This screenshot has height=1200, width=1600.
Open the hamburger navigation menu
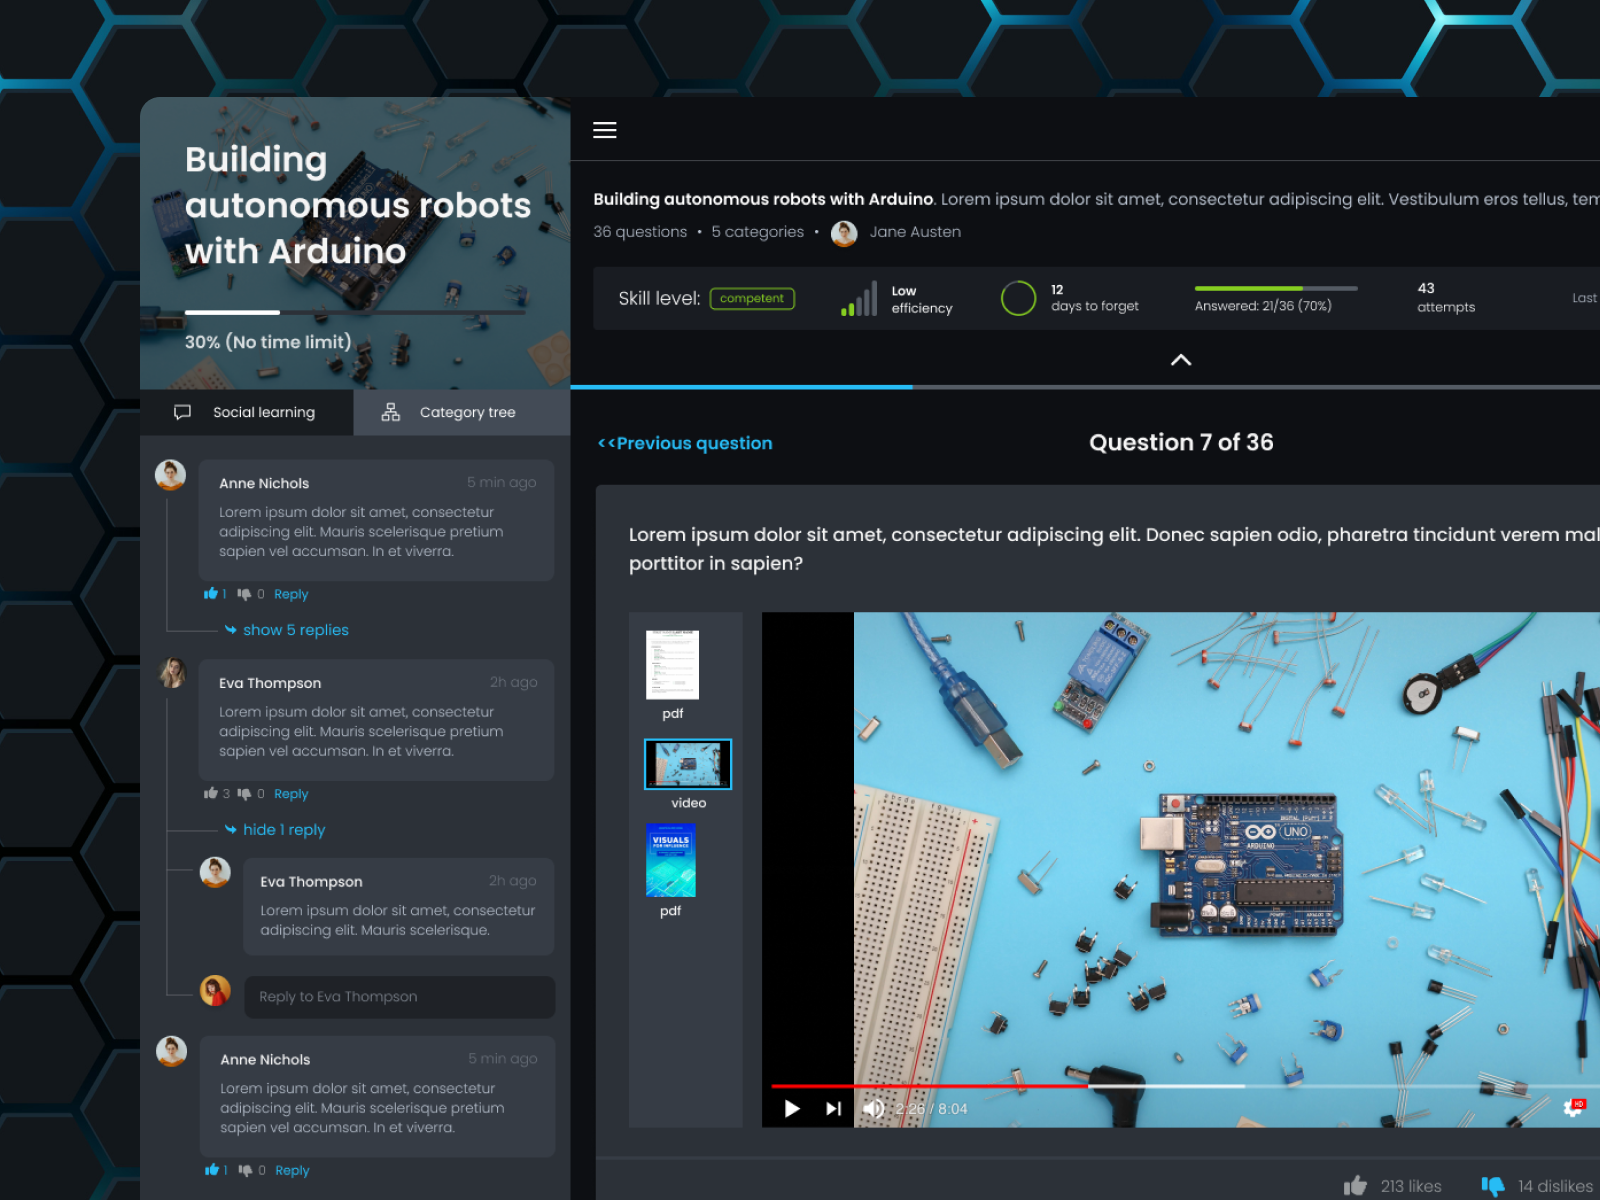coord(604,130)
